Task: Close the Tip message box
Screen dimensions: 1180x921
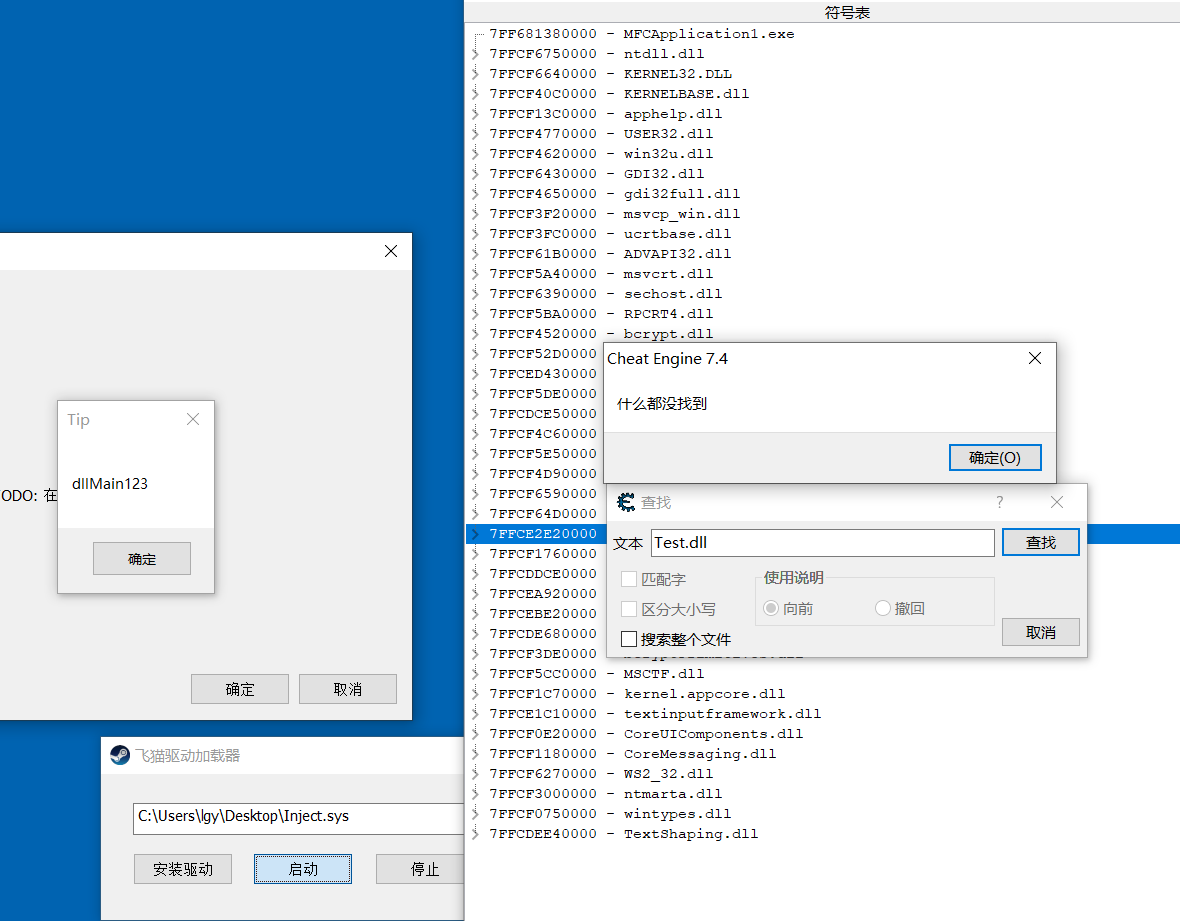Action: coord(193,419)
